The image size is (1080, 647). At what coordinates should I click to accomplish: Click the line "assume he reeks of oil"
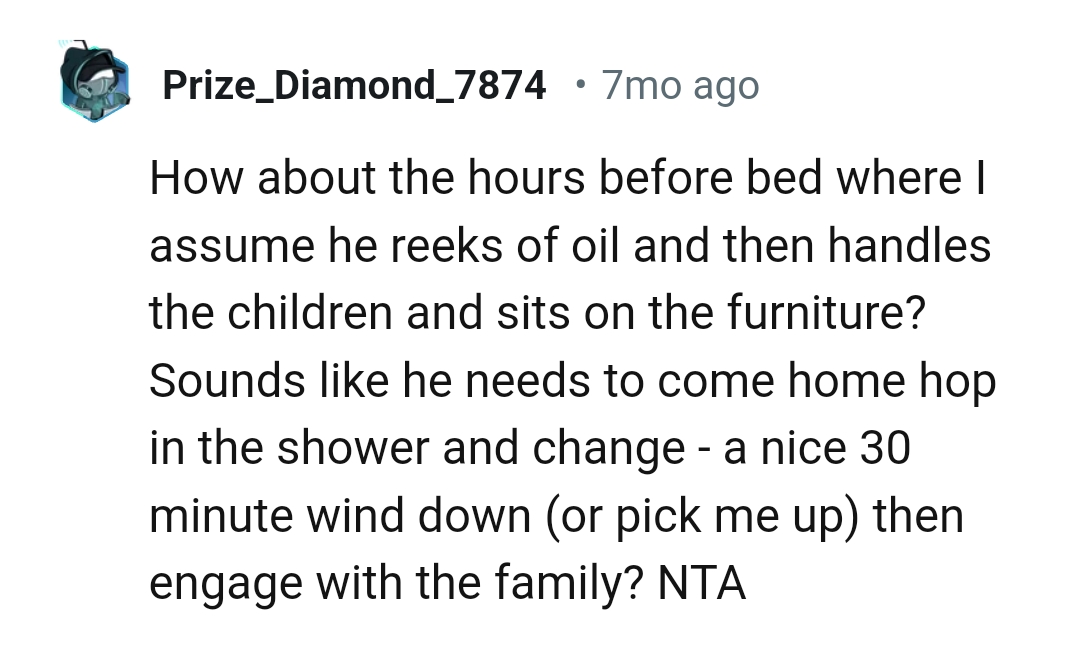570,246
